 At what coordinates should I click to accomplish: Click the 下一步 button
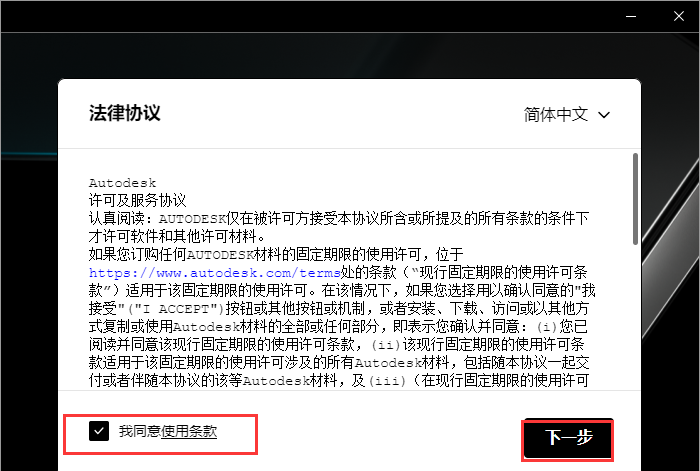click(568, 438)
